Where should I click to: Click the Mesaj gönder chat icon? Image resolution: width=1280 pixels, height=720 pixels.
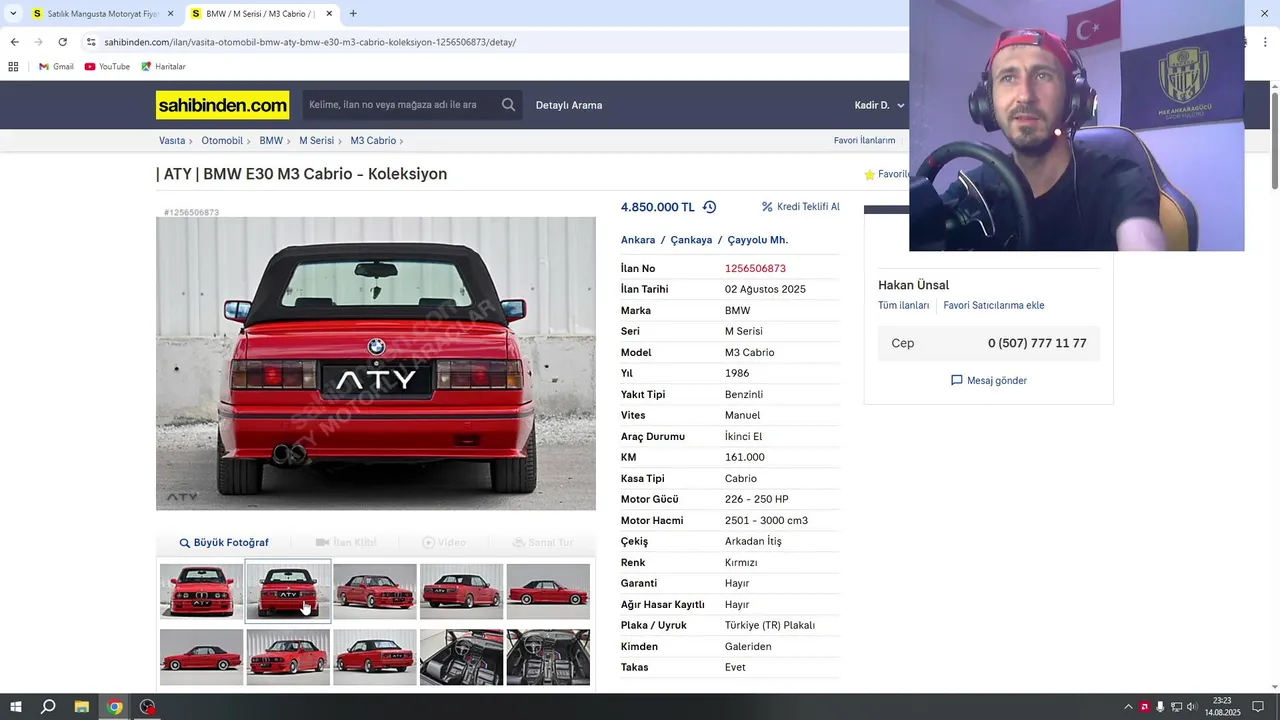click(x=957, y=380)
